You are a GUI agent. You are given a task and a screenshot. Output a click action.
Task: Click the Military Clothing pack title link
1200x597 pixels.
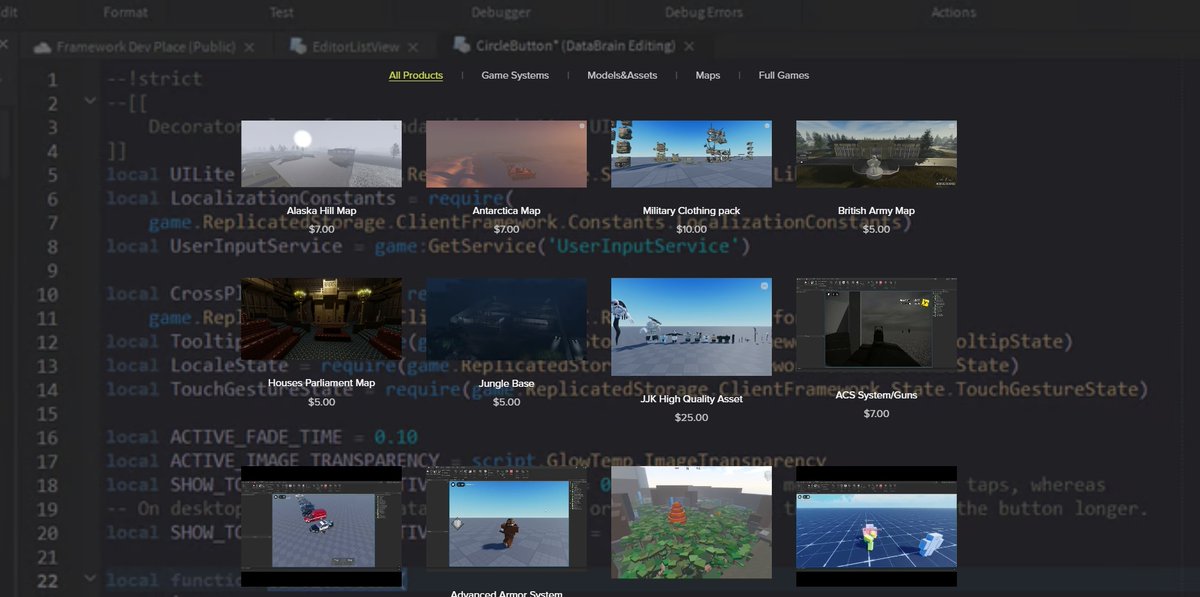tap(691, 211)
